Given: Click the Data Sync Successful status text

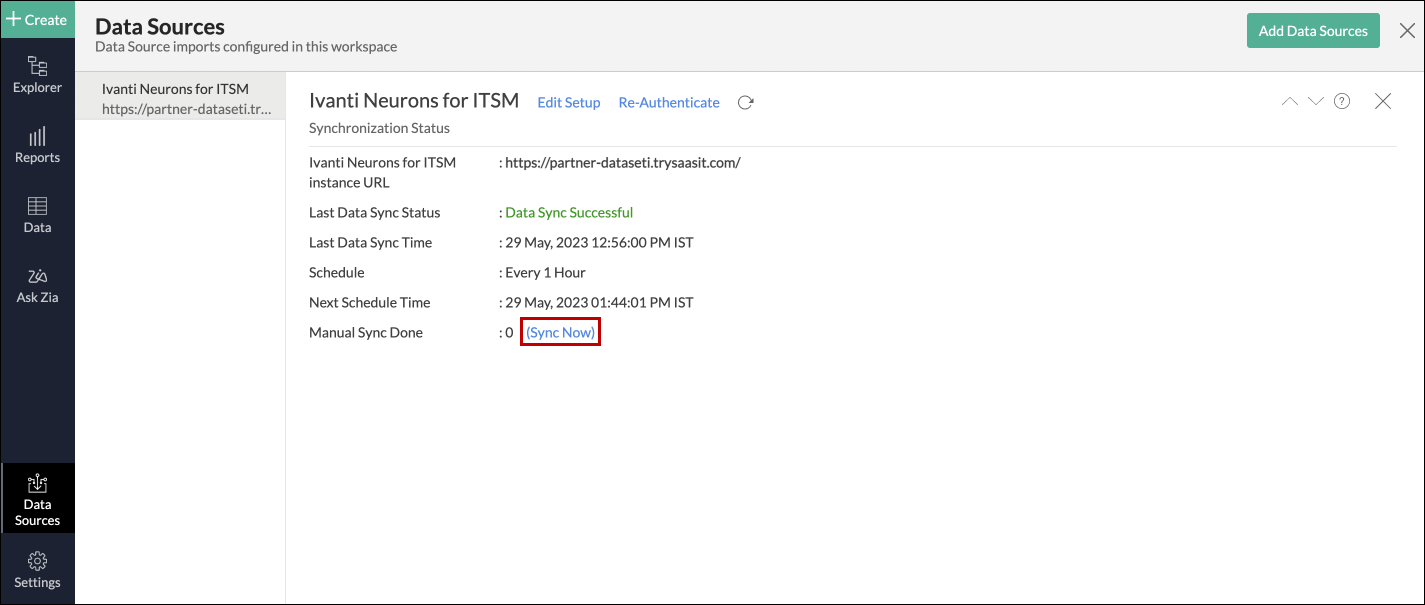Looking at the screenshot, I should (568, 212).
